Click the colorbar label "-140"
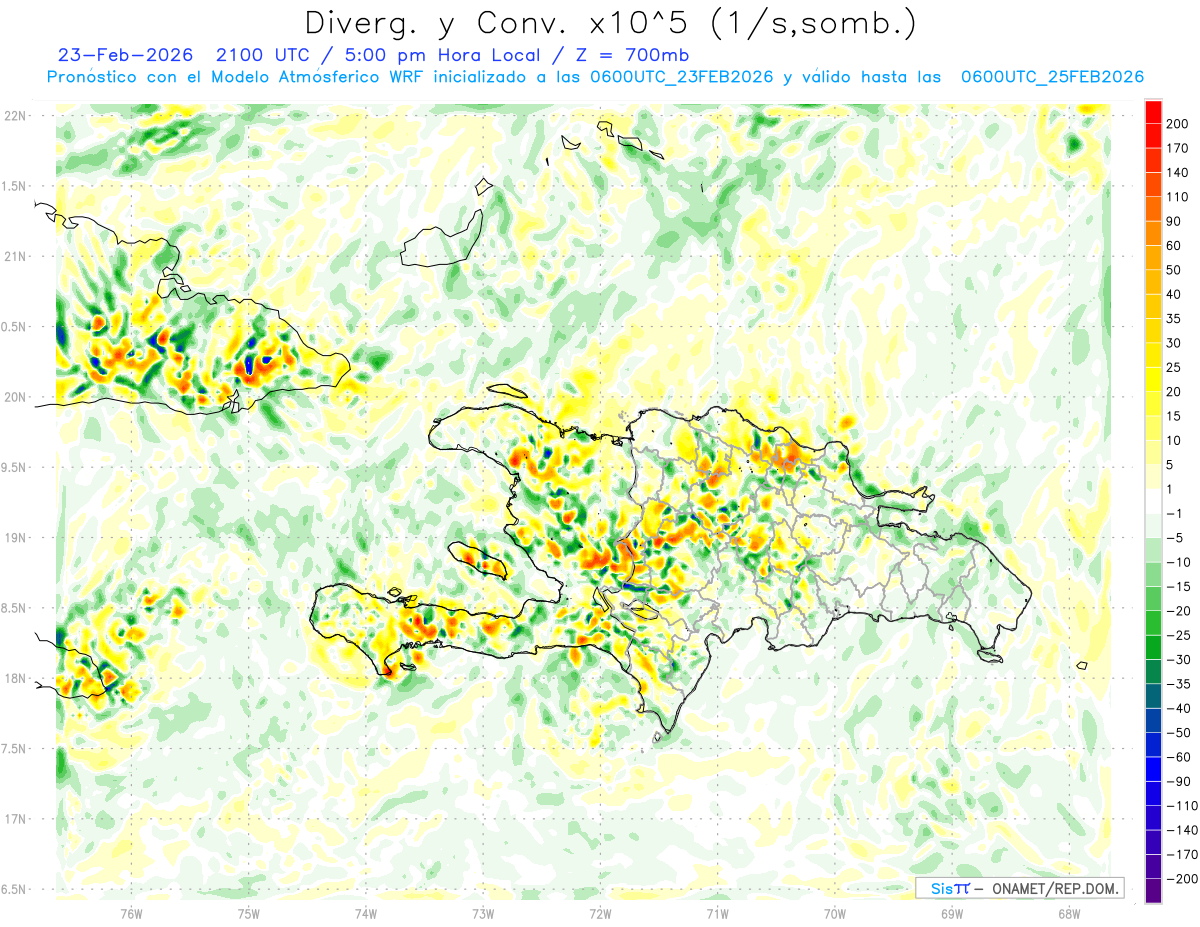Viewport: 1200px width, 927px height. 1181,830
